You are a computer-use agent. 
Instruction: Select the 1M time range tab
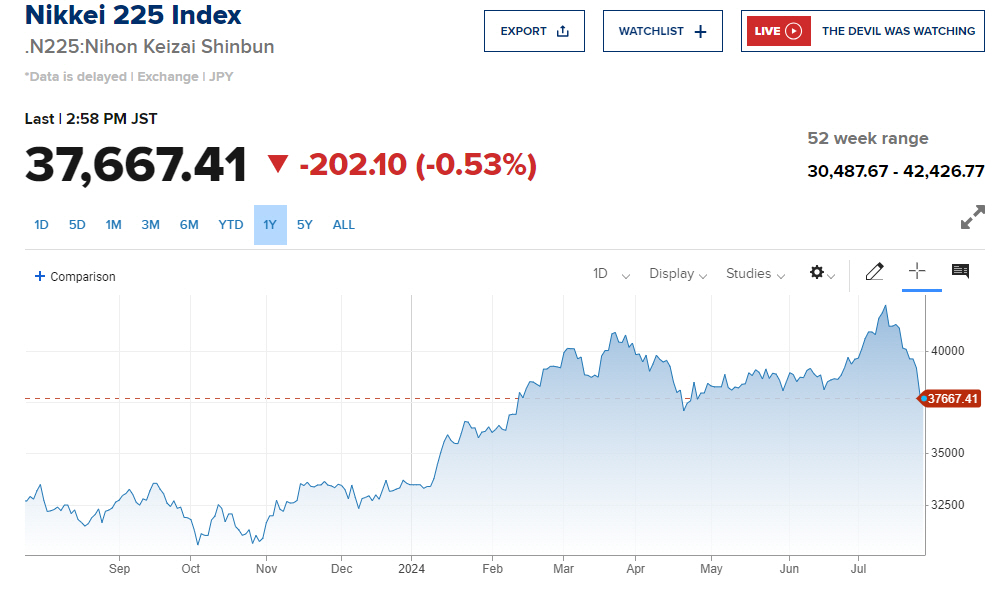pyautogui.click(x=113, y=225)
